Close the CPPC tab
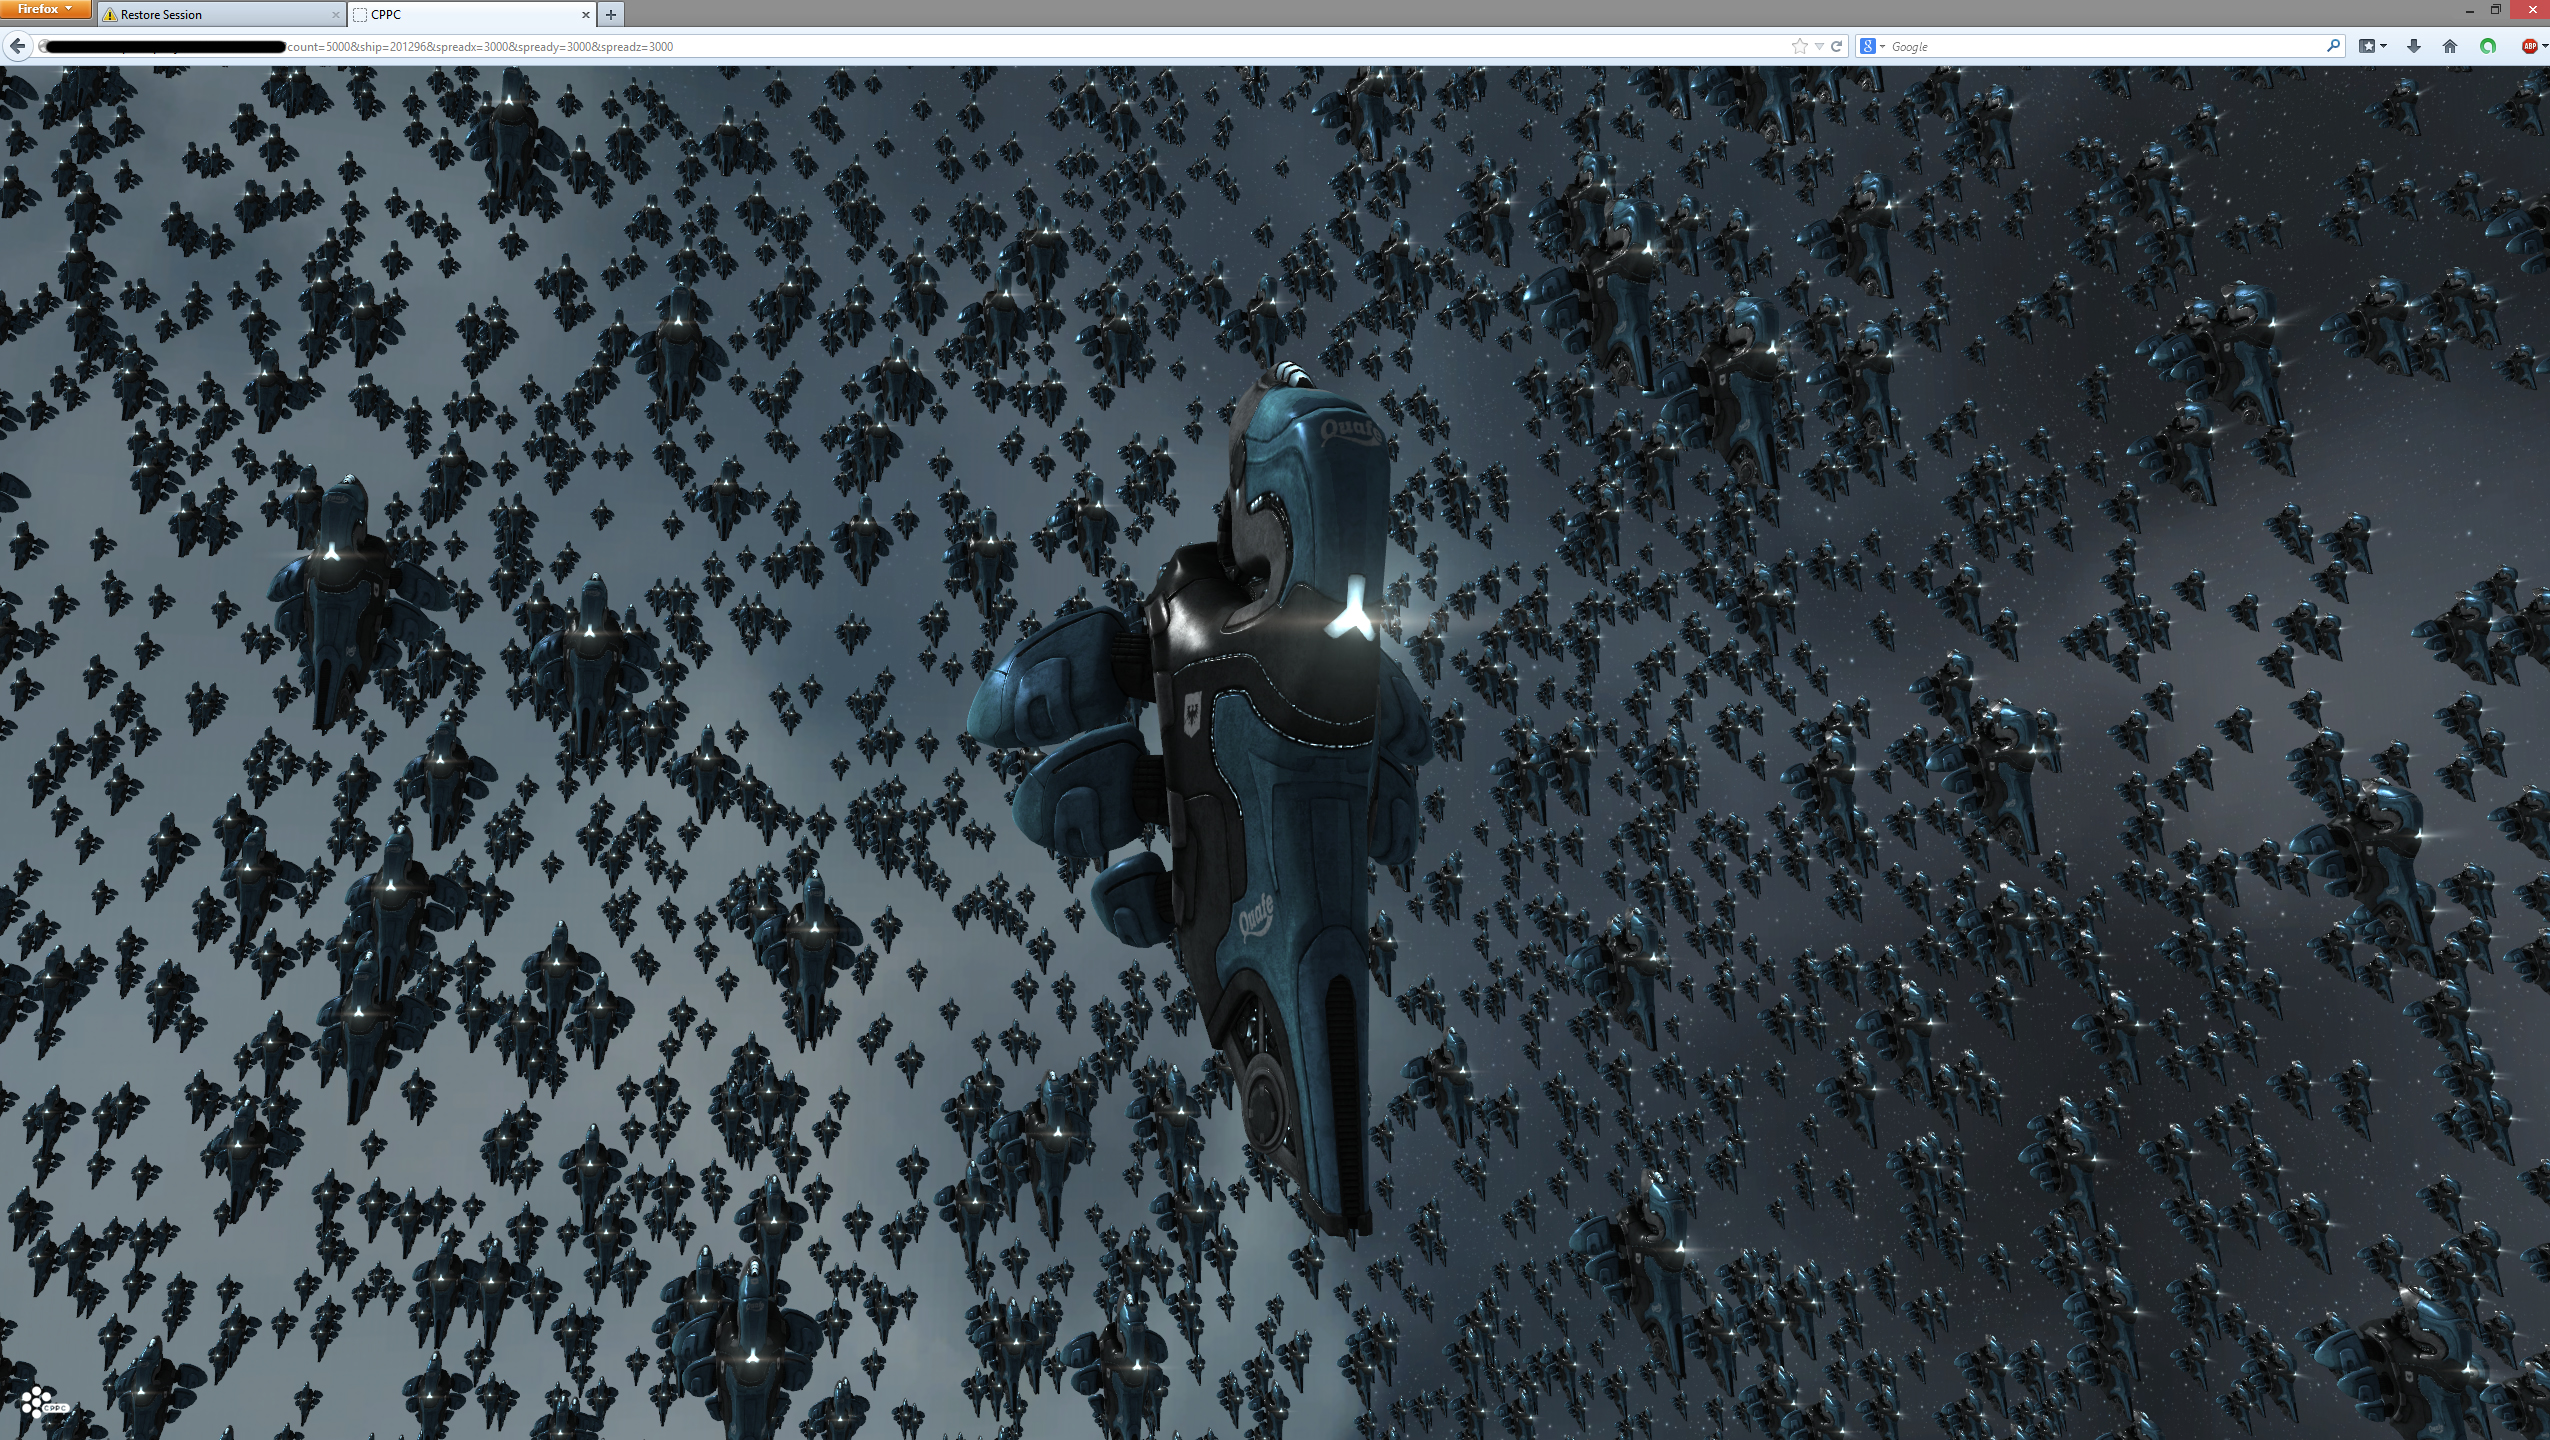This screenshot has width=2550, height=1440. (x=586, y=15)
